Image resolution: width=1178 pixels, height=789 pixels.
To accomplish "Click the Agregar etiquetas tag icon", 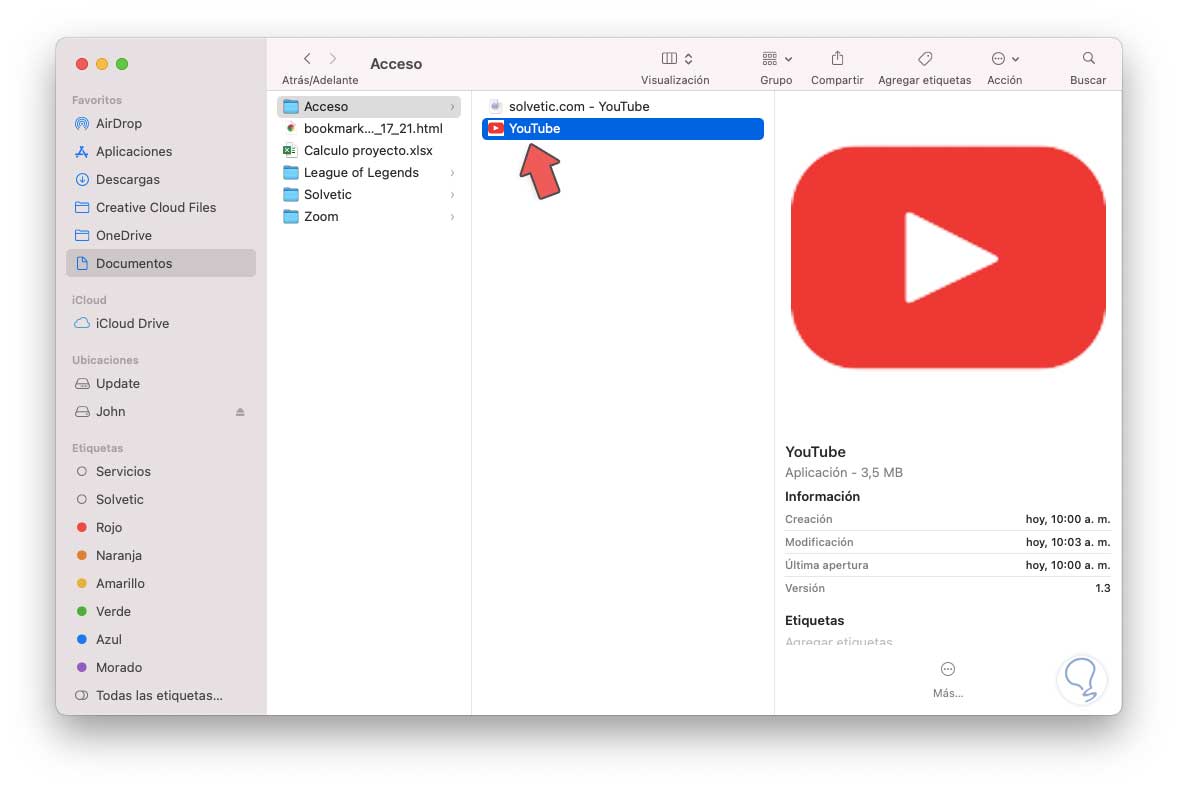I will click(x=925, y=59).
